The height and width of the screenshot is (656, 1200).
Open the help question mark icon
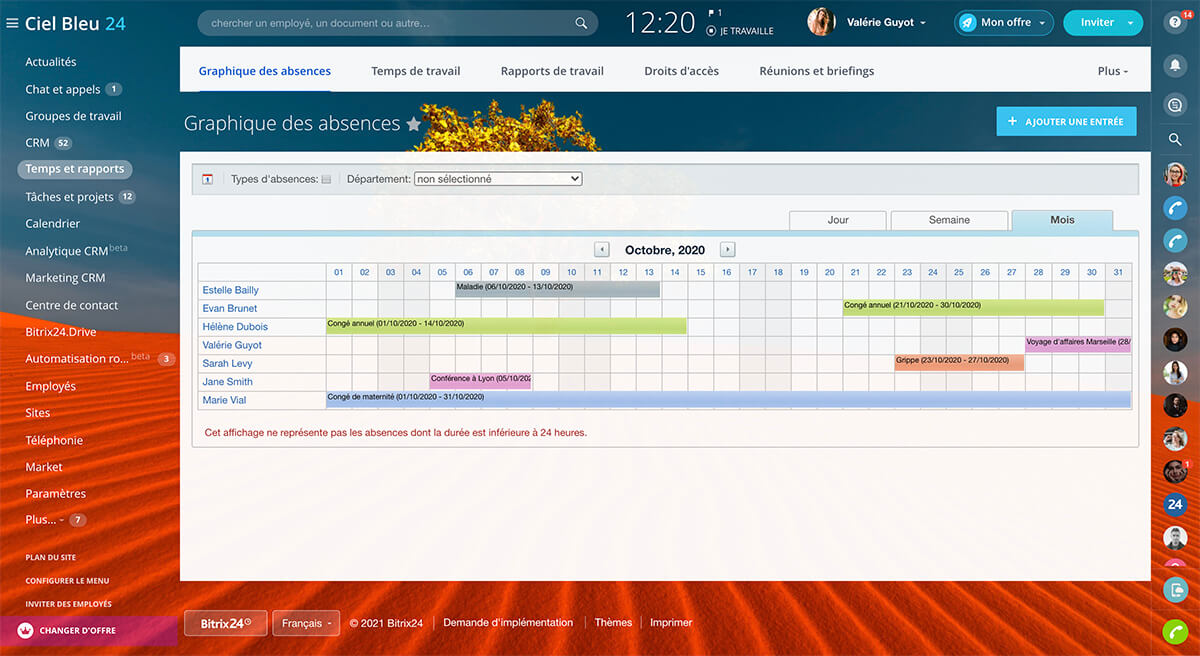pos(1175,22)
